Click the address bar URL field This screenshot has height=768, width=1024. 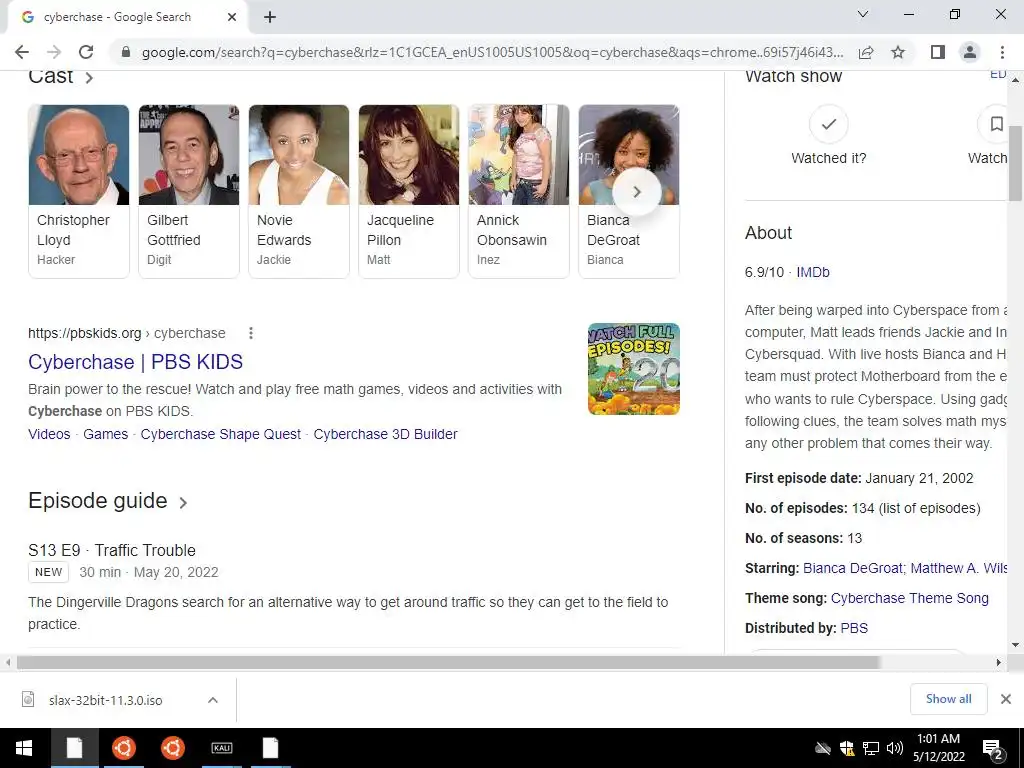pos(492,52)
